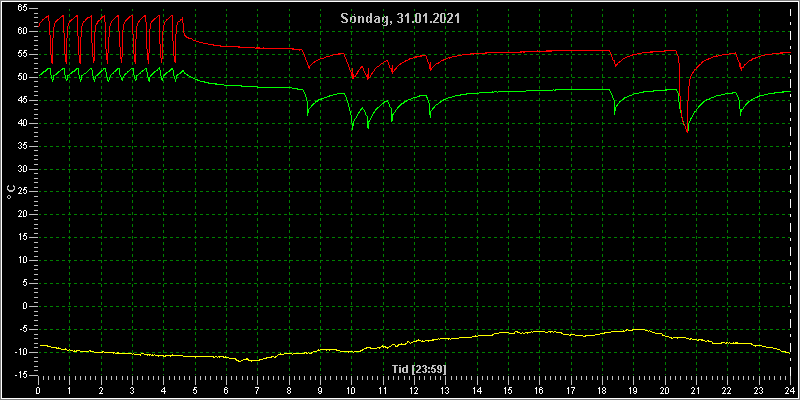Click hour 12 on the time axis
The height and width of the screenshot is (400, 800).
coord(414,391)
